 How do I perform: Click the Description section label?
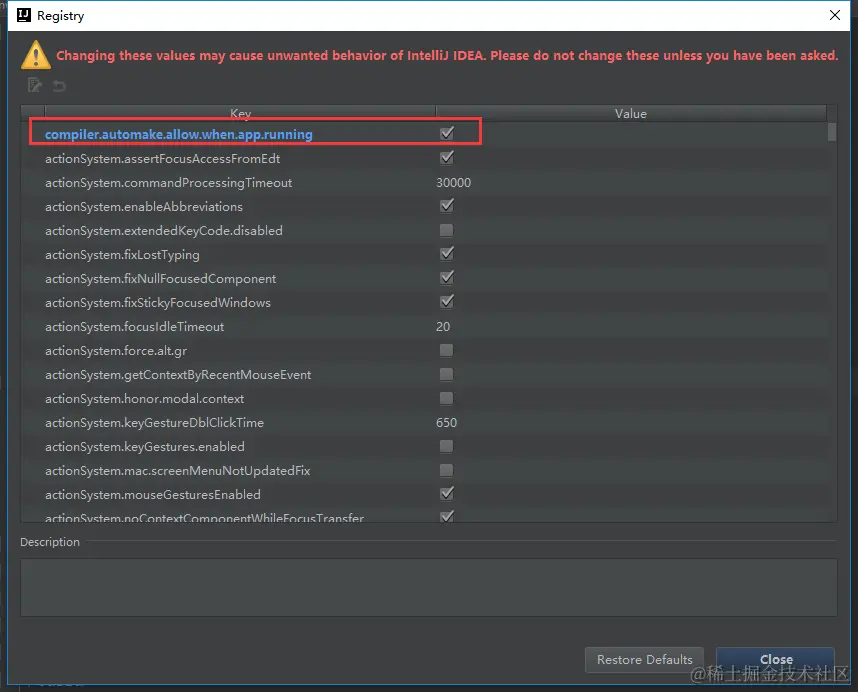[50, 542]
